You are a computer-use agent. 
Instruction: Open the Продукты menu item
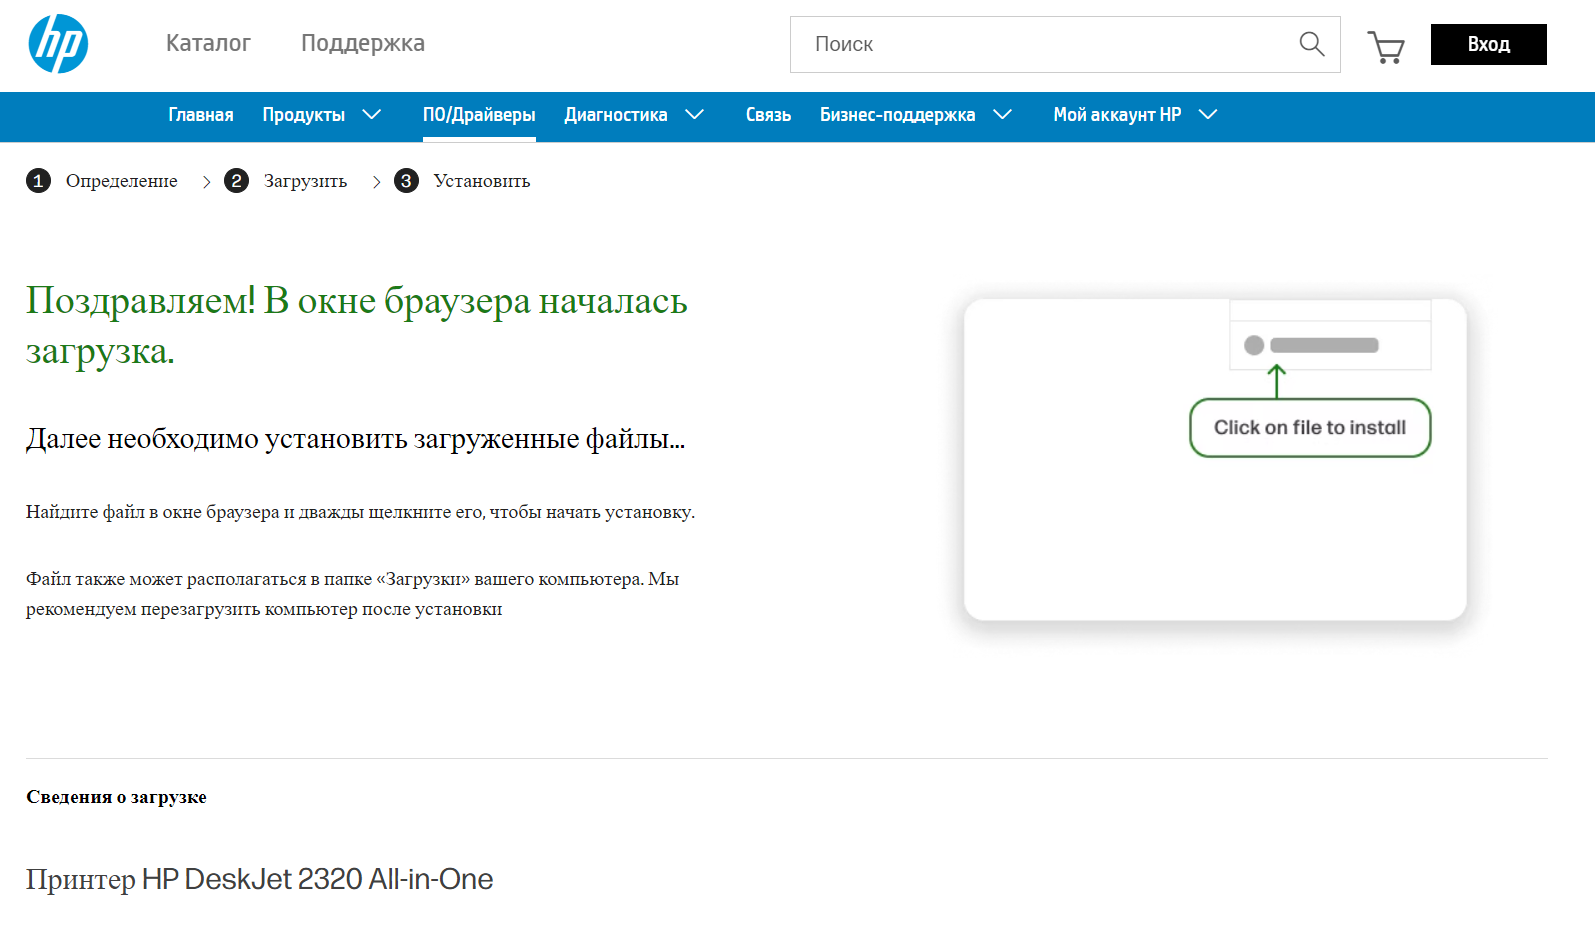click(304, 115)
